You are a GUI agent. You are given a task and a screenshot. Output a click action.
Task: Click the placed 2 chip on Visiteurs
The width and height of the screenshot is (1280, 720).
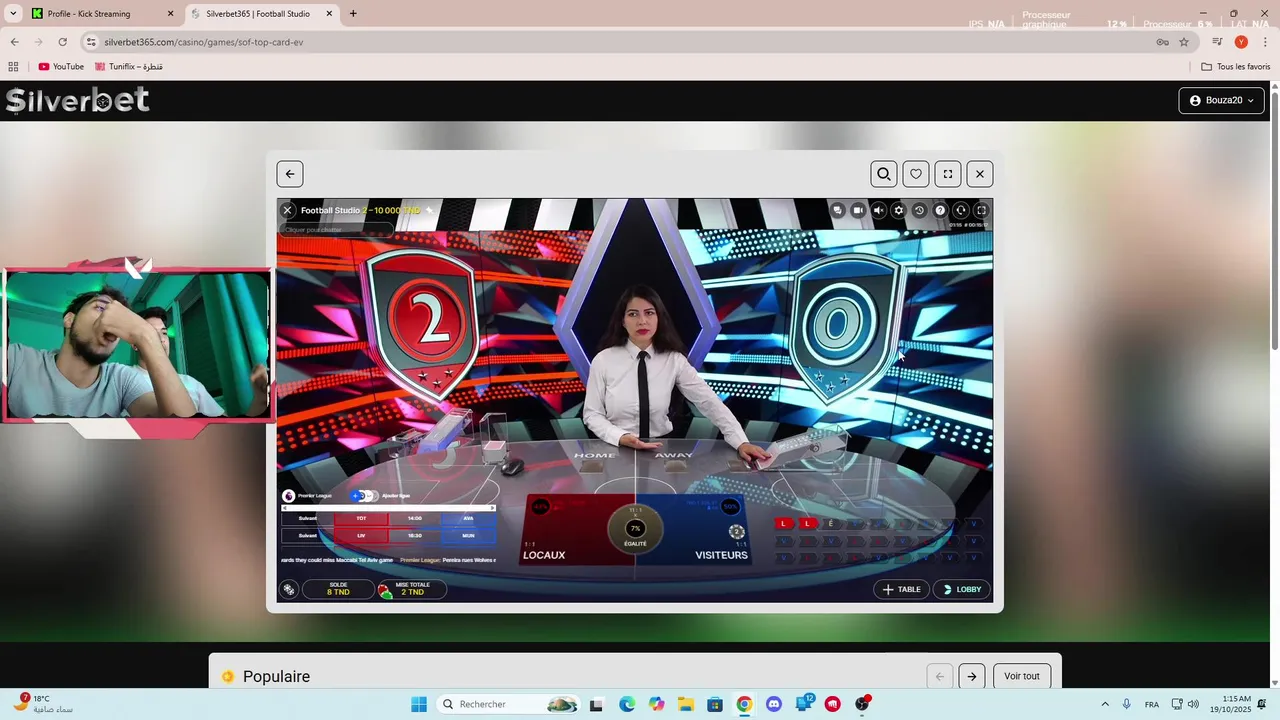click(736, 532)
